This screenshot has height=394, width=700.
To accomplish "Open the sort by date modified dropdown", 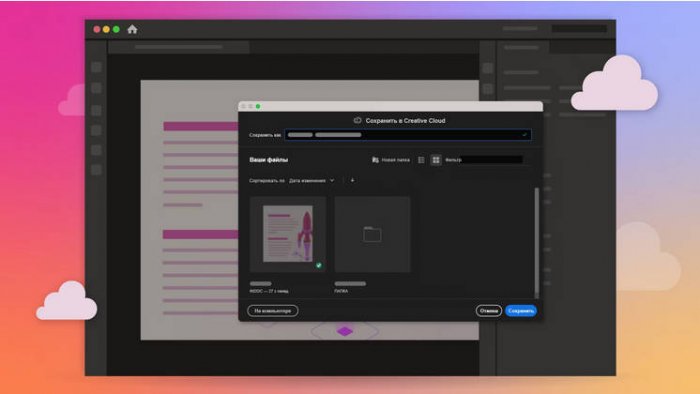I will pos(311,181).
